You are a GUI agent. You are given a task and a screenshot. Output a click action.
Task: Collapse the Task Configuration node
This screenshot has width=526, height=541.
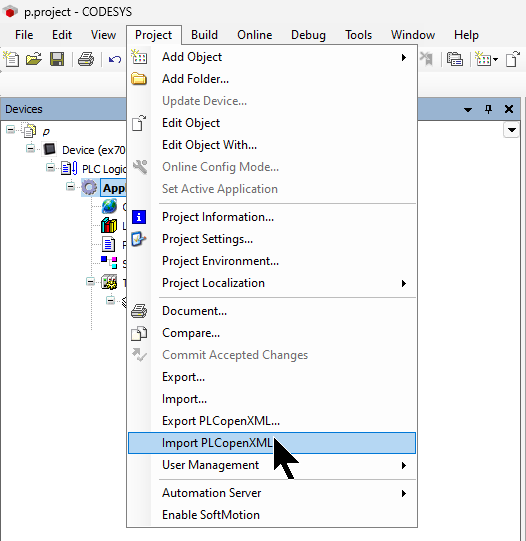[91, 282]
